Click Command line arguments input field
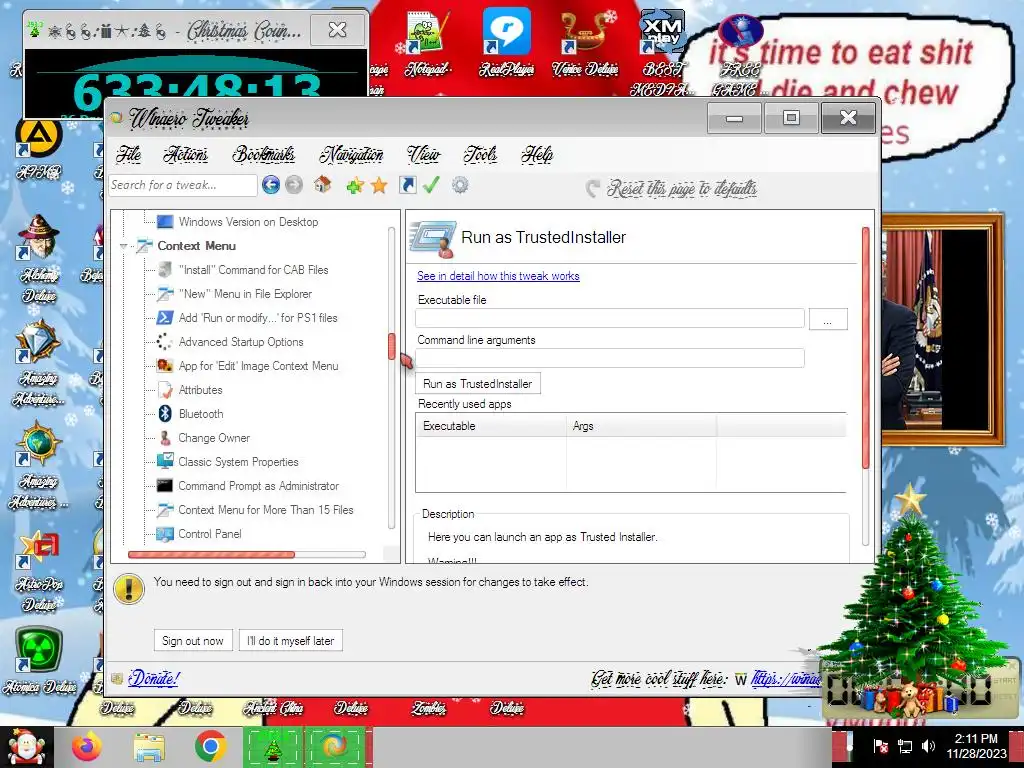The width and height of the screenshot is (1024, 768). 609,358
